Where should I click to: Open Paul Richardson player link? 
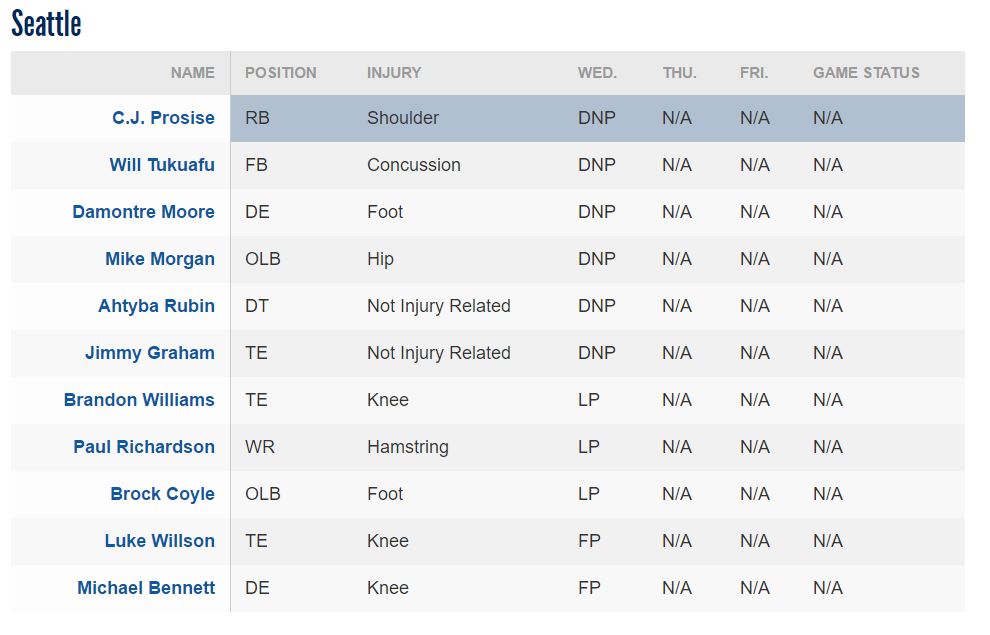pos(145,447)
